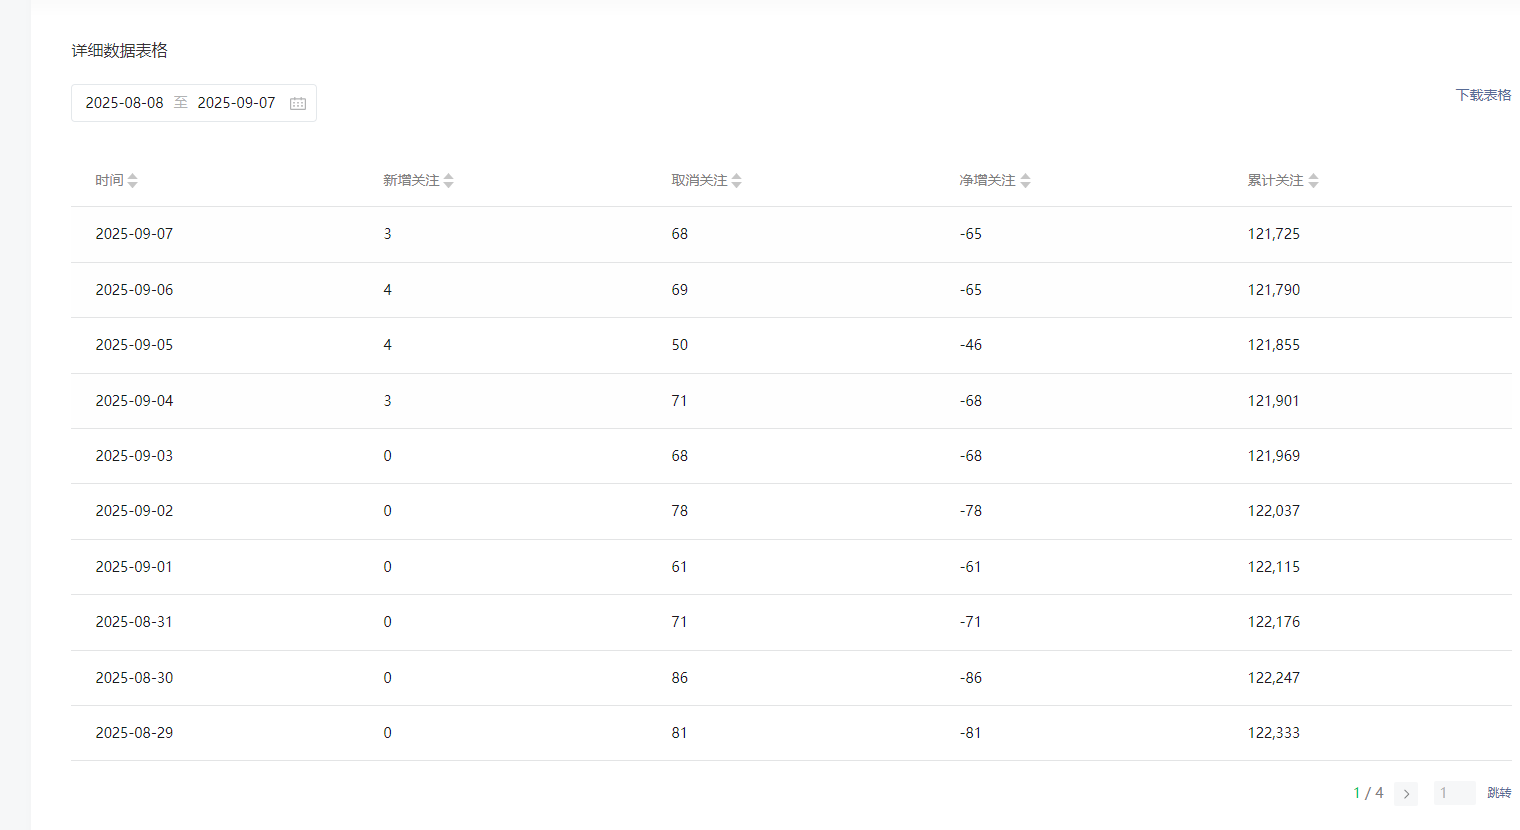Click net change value -71
This screenshot has height=830, width=1520.
971,622
